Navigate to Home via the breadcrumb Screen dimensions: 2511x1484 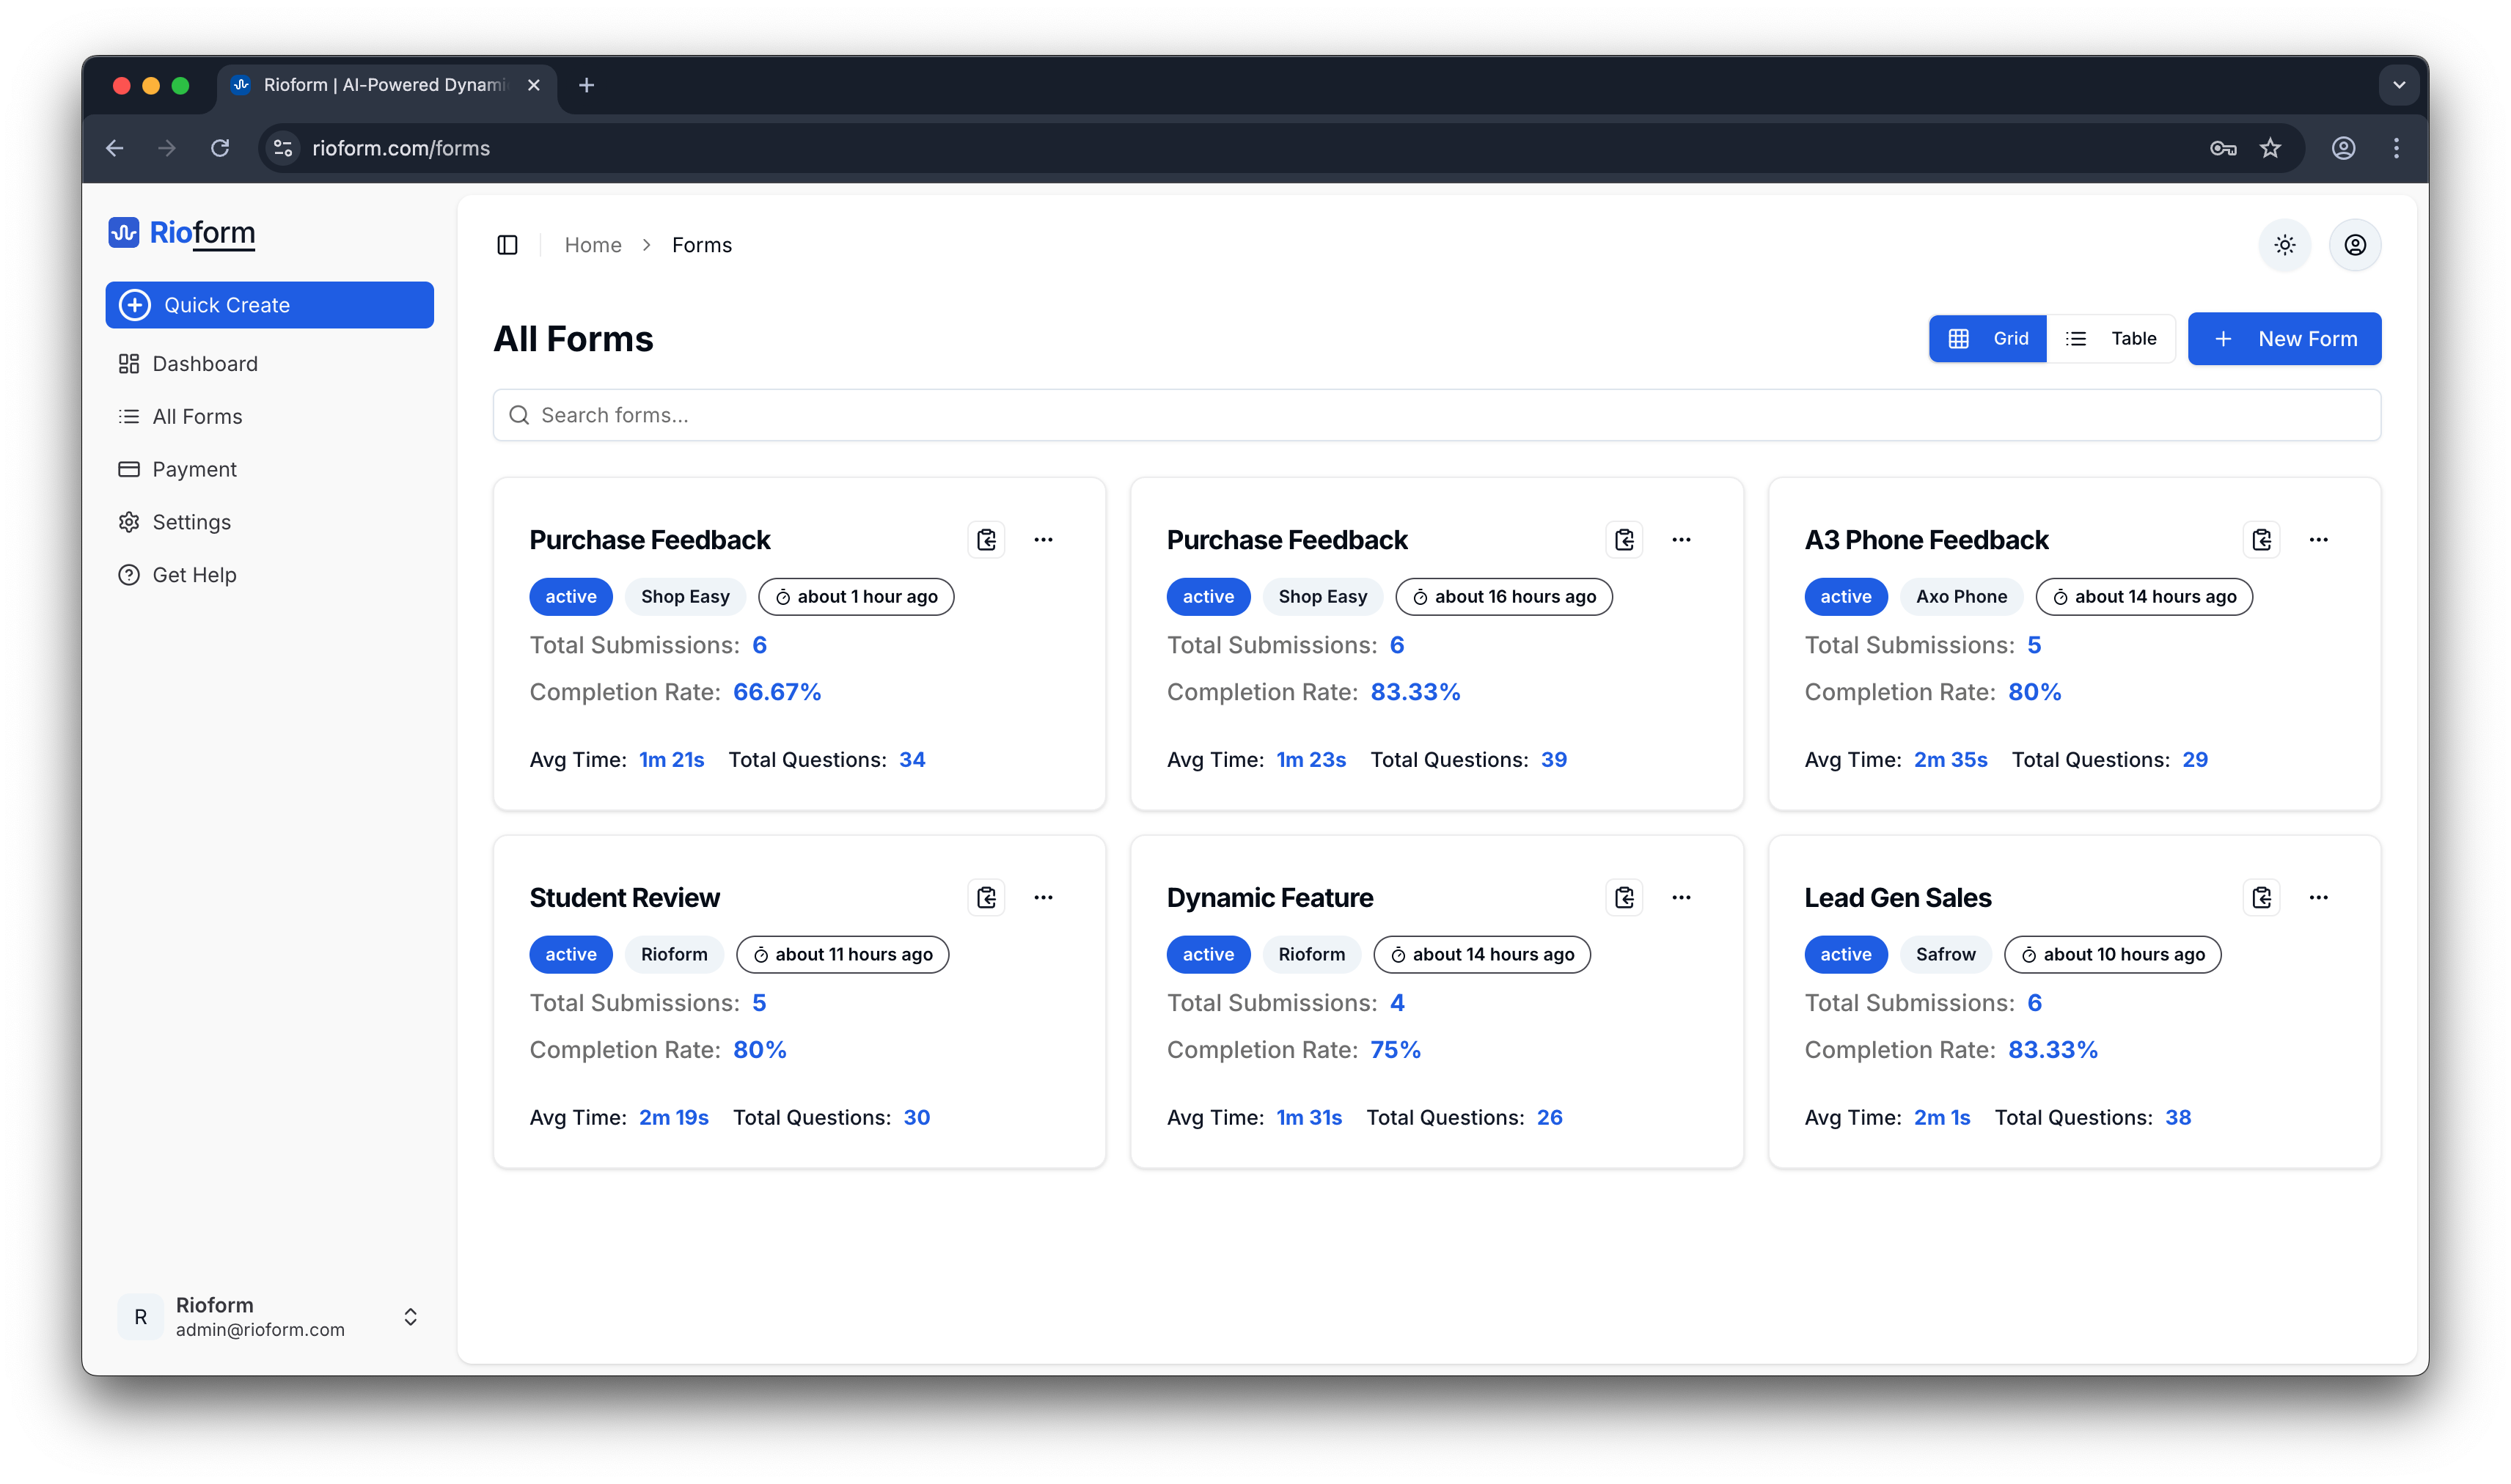click(592, 244)
